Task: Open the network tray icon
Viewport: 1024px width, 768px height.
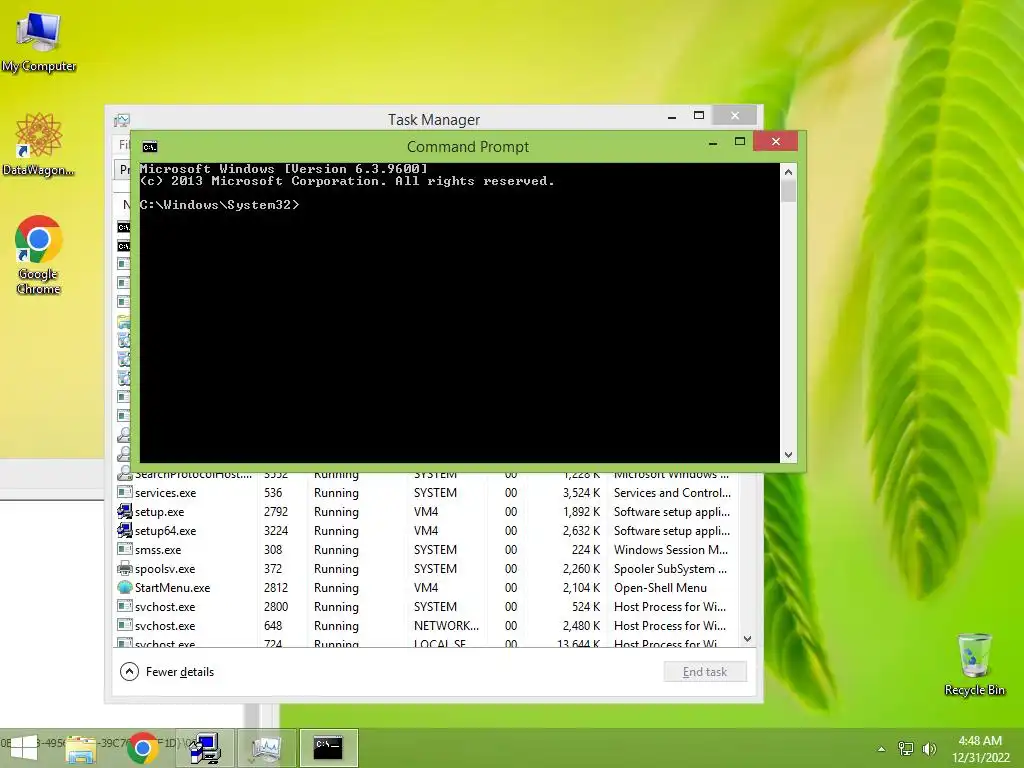Action: pos(906,748)
